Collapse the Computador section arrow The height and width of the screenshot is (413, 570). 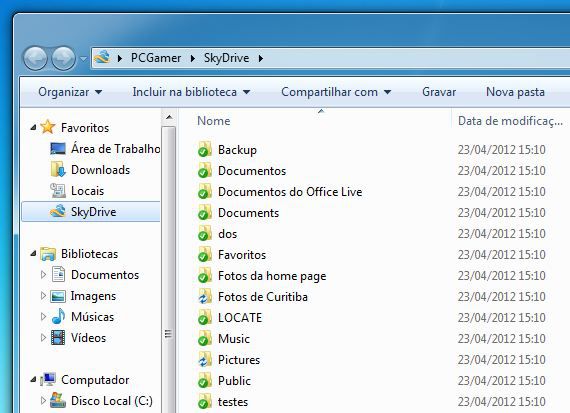coord(33,380)
